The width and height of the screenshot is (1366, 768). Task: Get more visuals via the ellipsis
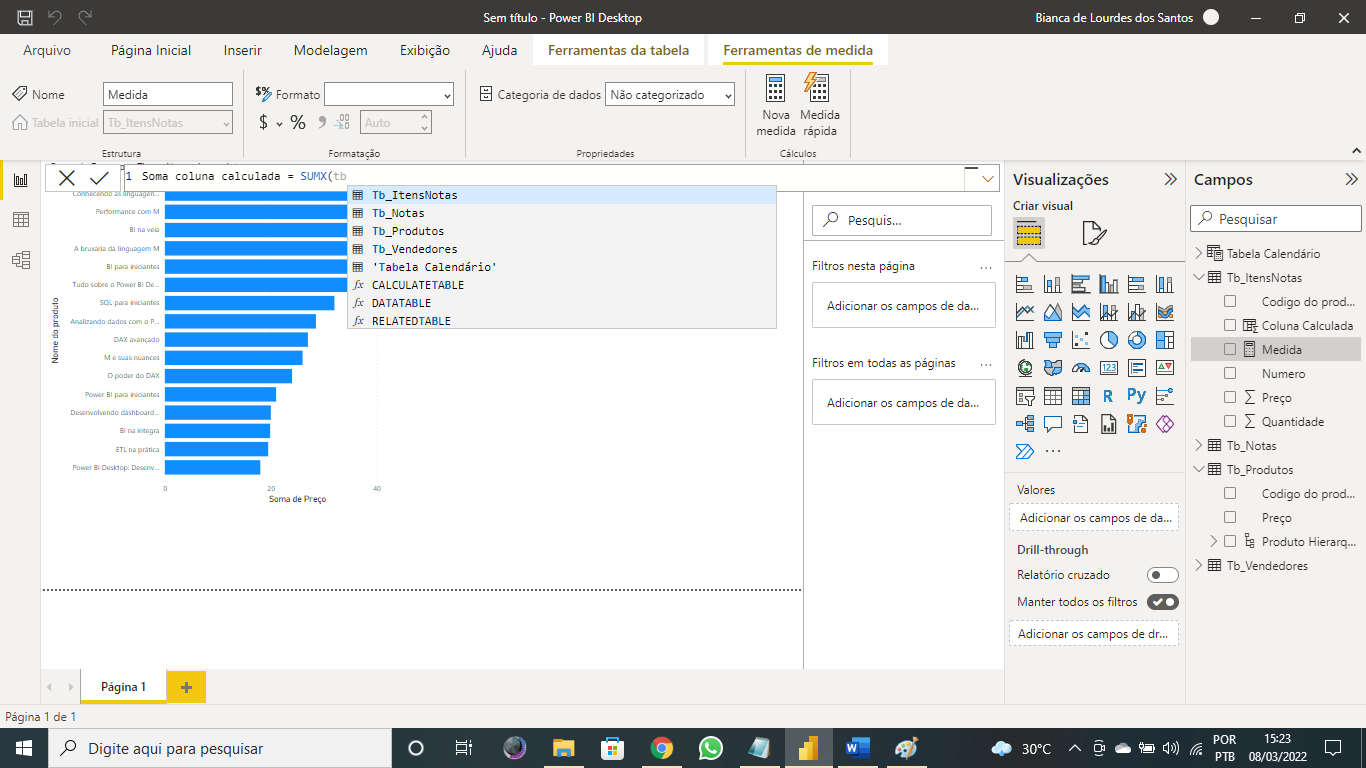click(x=1053, y=452)
